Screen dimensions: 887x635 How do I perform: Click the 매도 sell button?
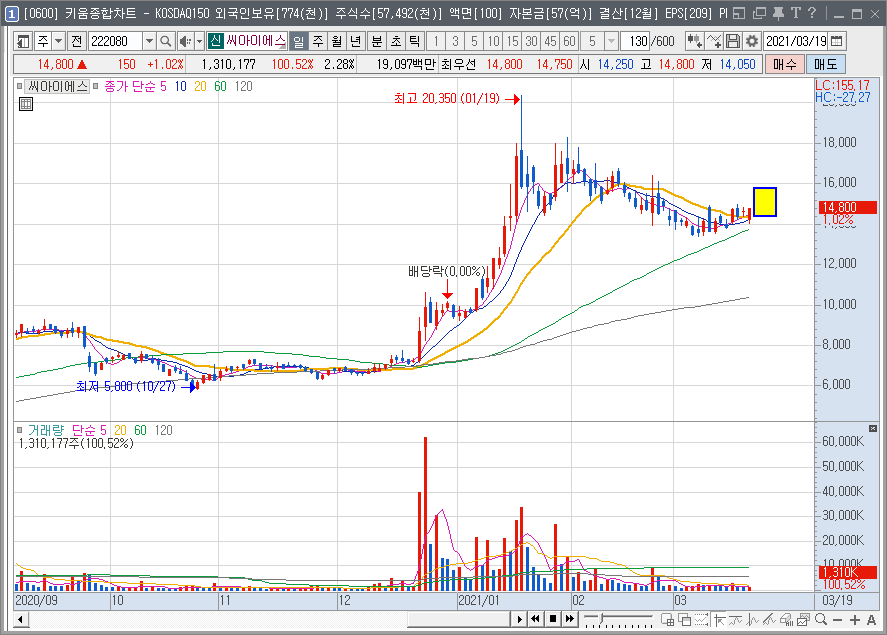click(x=826, y=64)
